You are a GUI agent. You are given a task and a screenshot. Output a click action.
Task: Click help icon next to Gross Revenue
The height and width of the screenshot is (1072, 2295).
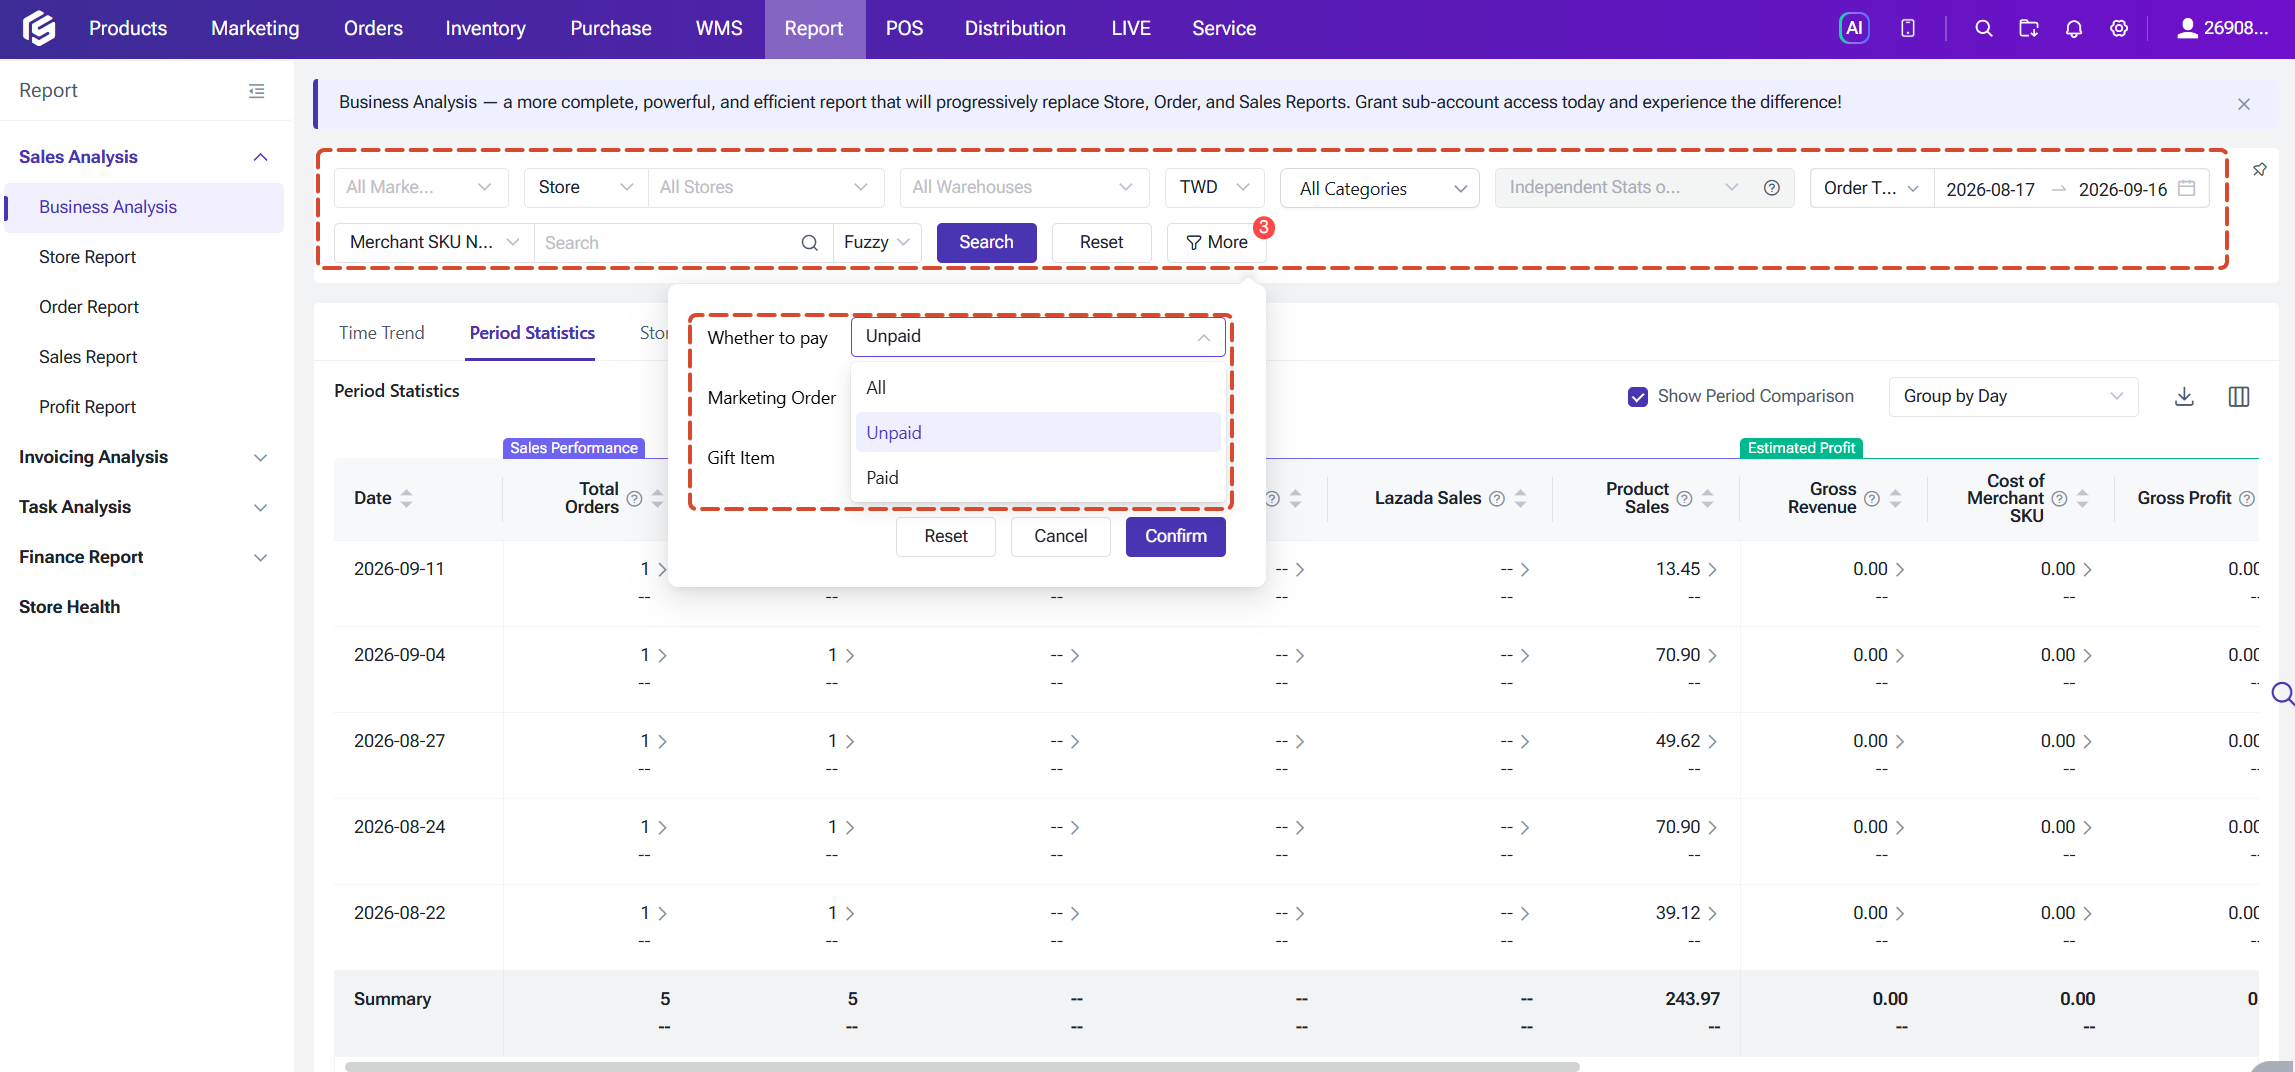coord(1872,499)
